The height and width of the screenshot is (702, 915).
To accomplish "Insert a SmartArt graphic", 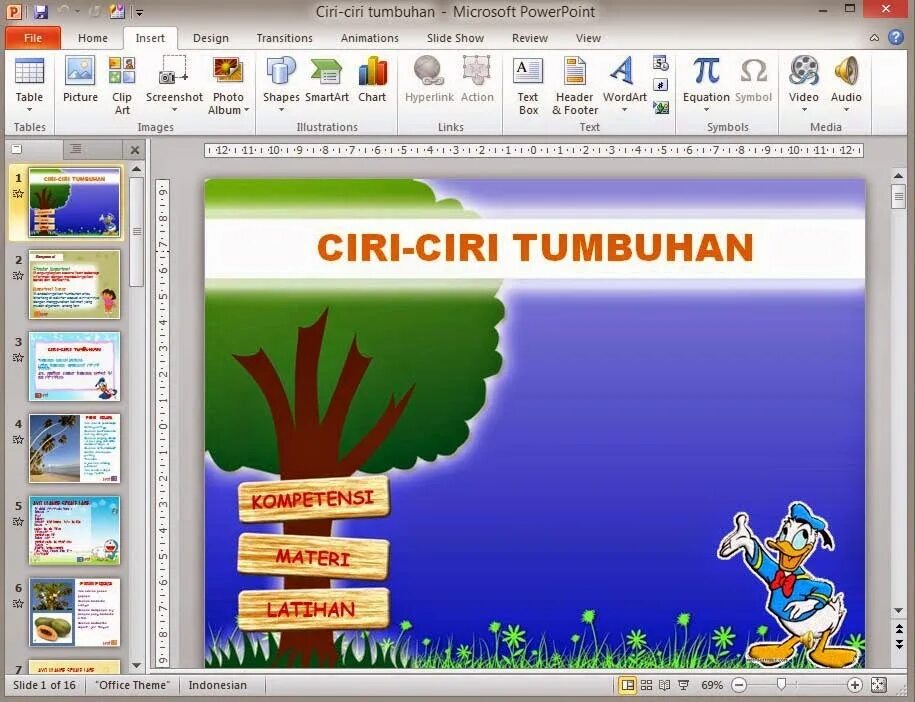I will point(327,80).
